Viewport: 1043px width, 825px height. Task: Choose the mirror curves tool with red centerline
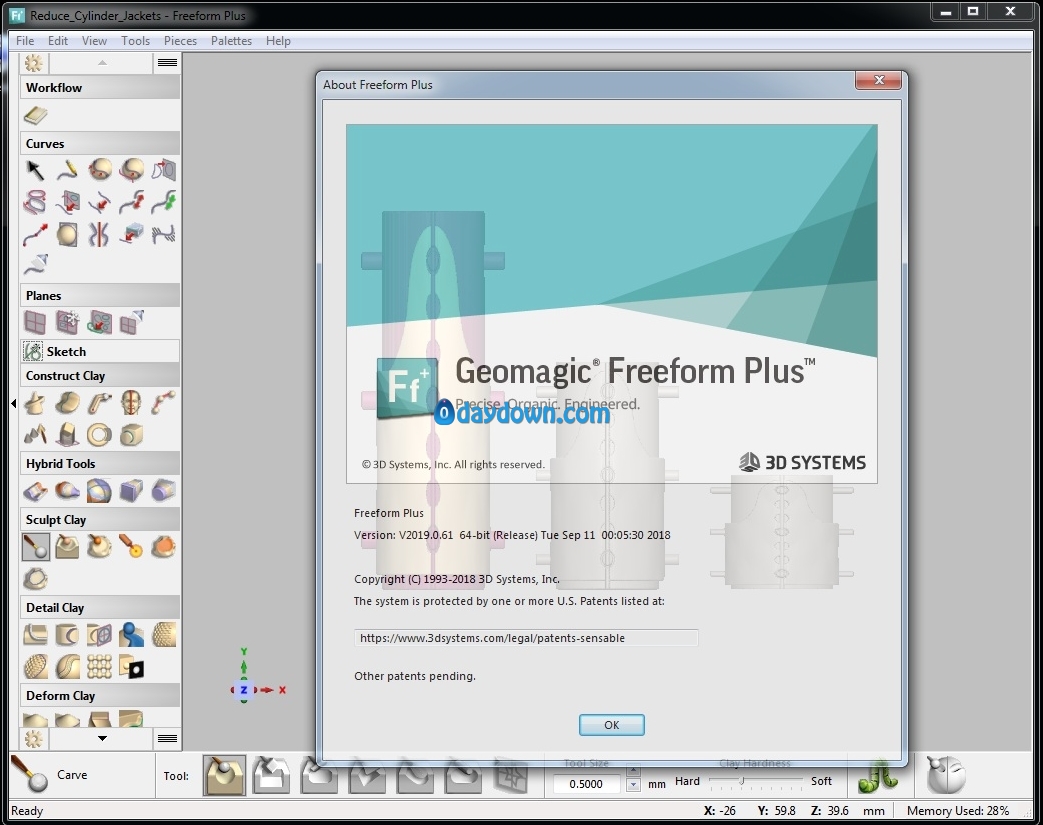click(x=99, y=234)
